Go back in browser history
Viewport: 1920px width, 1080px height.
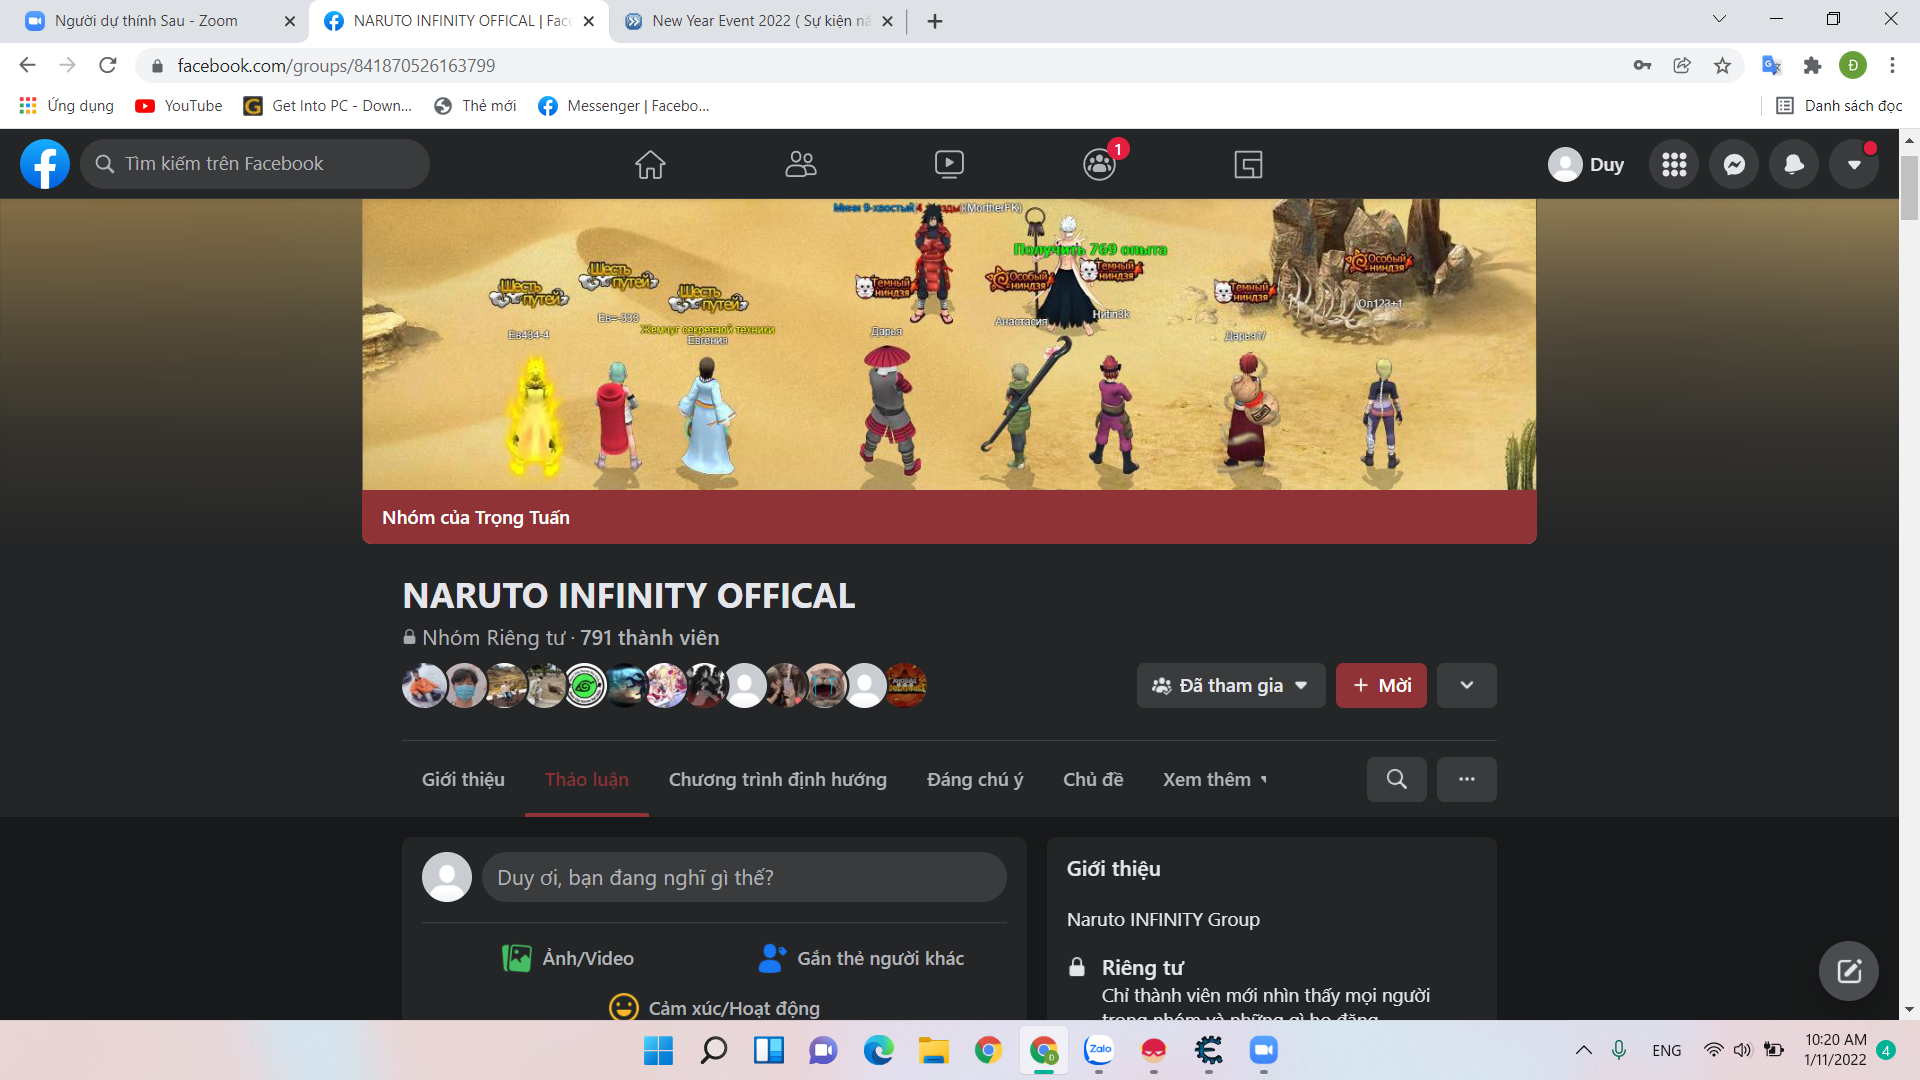tap(27, 65)
